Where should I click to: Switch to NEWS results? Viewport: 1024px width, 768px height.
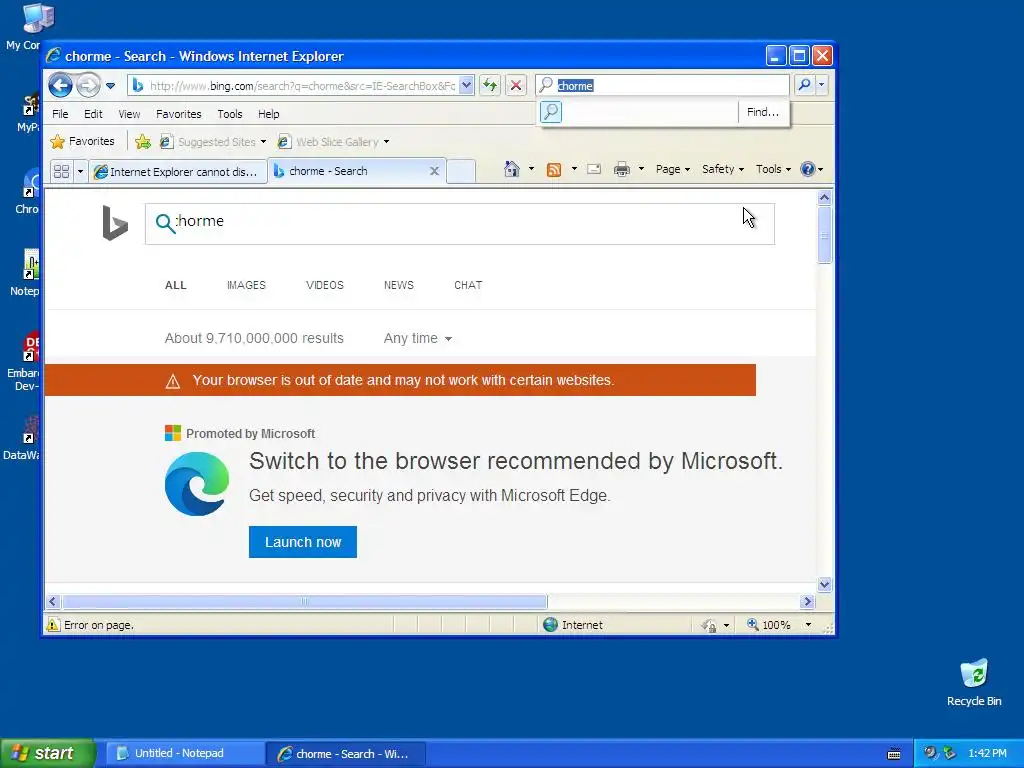[x=399, y=285]
